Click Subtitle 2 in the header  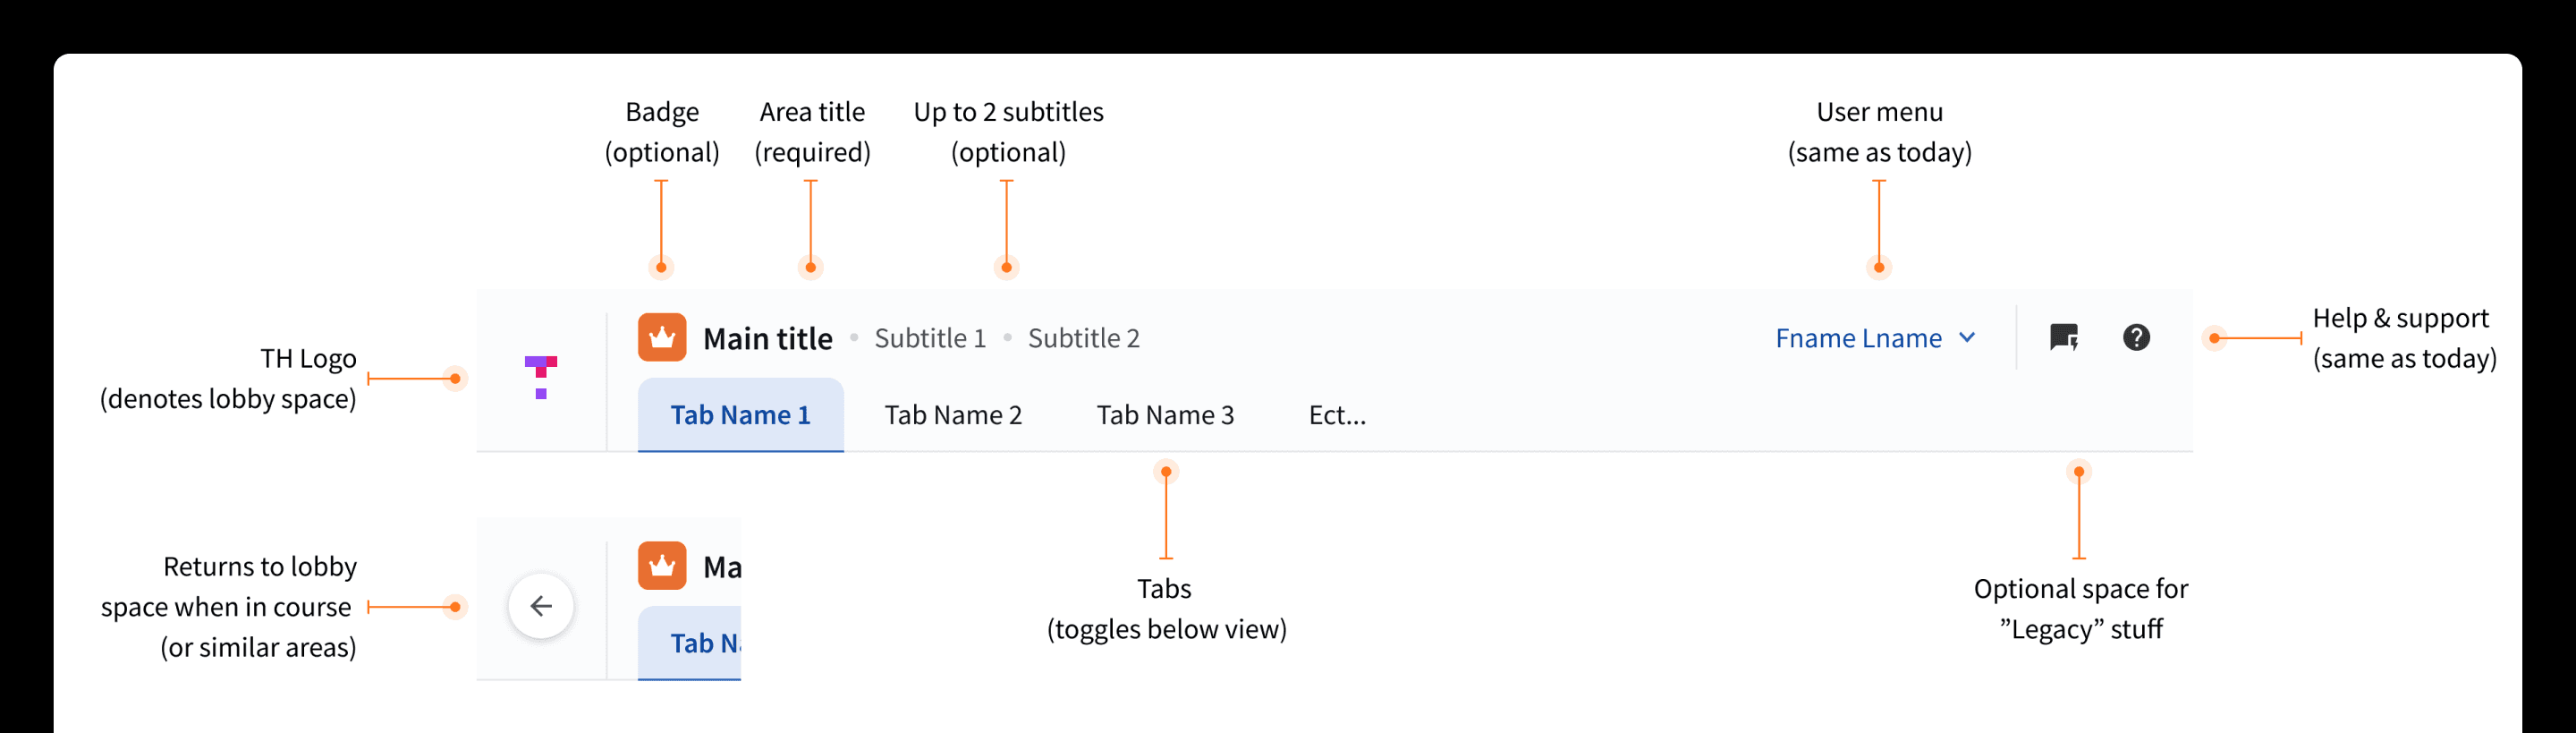pyautogui.click(x=1083, y=338)
